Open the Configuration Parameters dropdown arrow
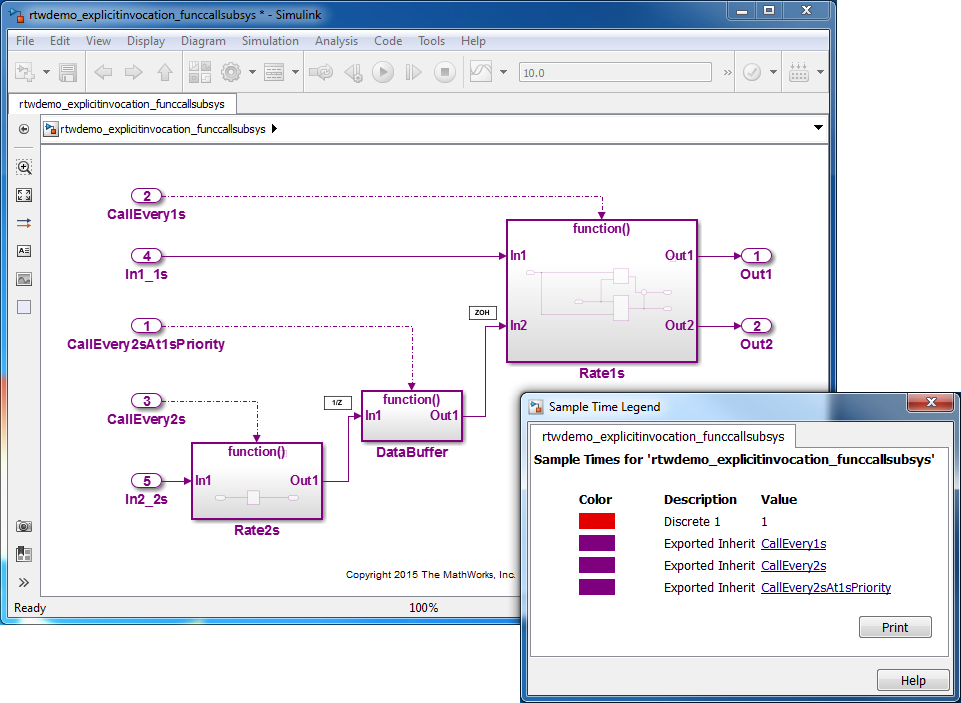The width and height of the screenshot is (961, 703). [x=252, y=72]
